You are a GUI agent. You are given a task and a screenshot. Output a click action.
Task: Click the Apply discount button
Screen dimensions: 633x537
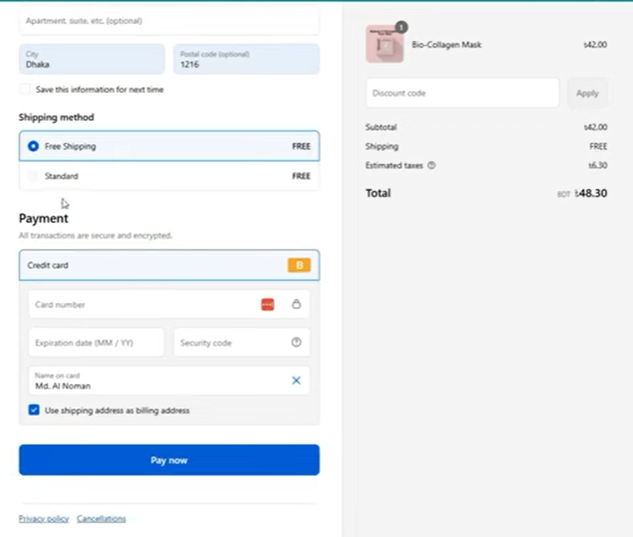pos(587,93)
